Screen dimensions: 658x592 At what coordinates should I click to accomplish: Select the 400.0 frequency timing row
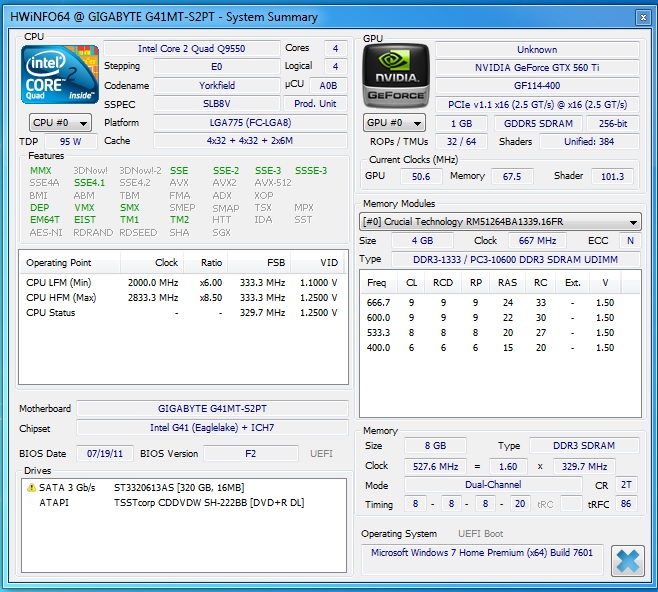[499, 348]
